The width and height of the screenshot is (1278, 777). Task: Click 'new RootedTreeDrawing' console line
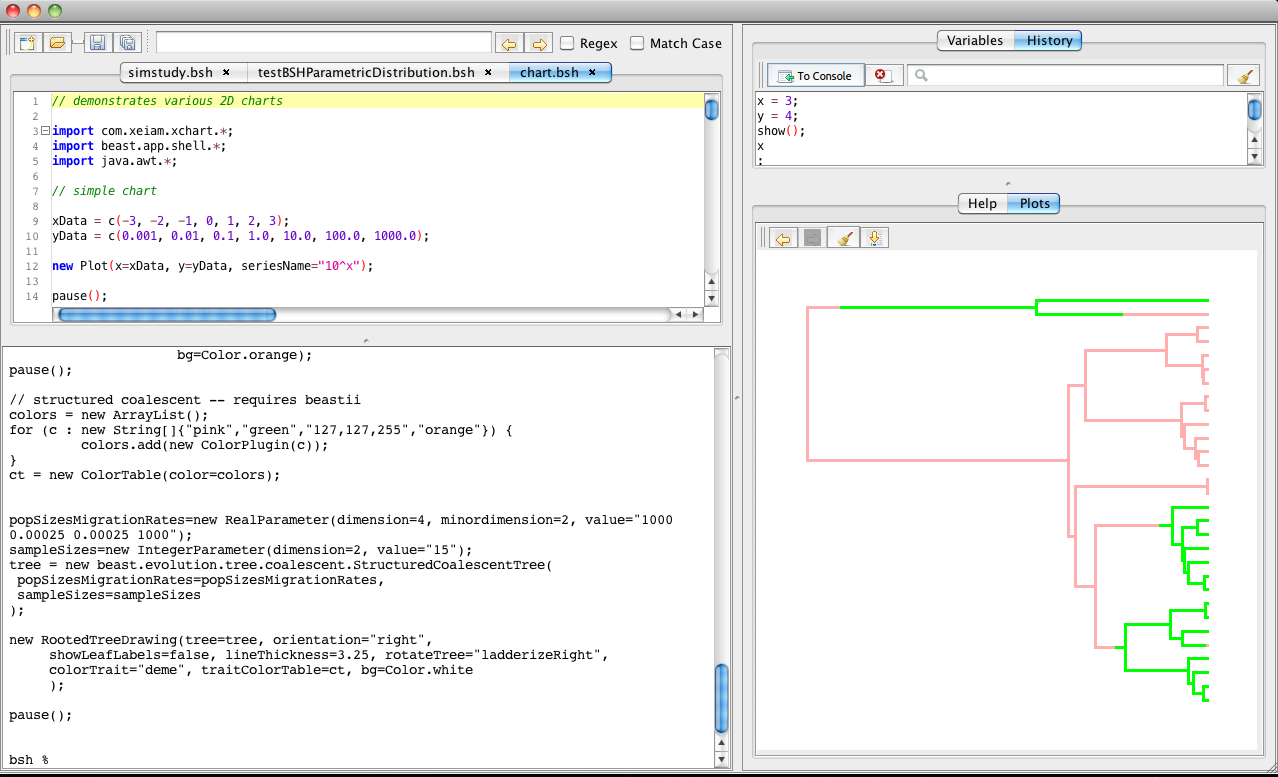pyautogui.click(x=221, y=640)
